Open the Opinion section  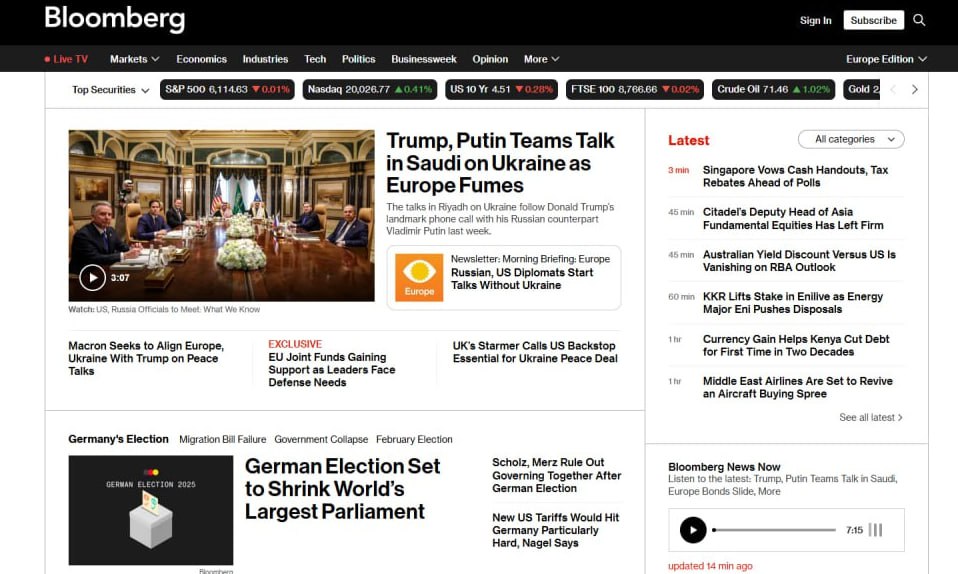(490, 59)
